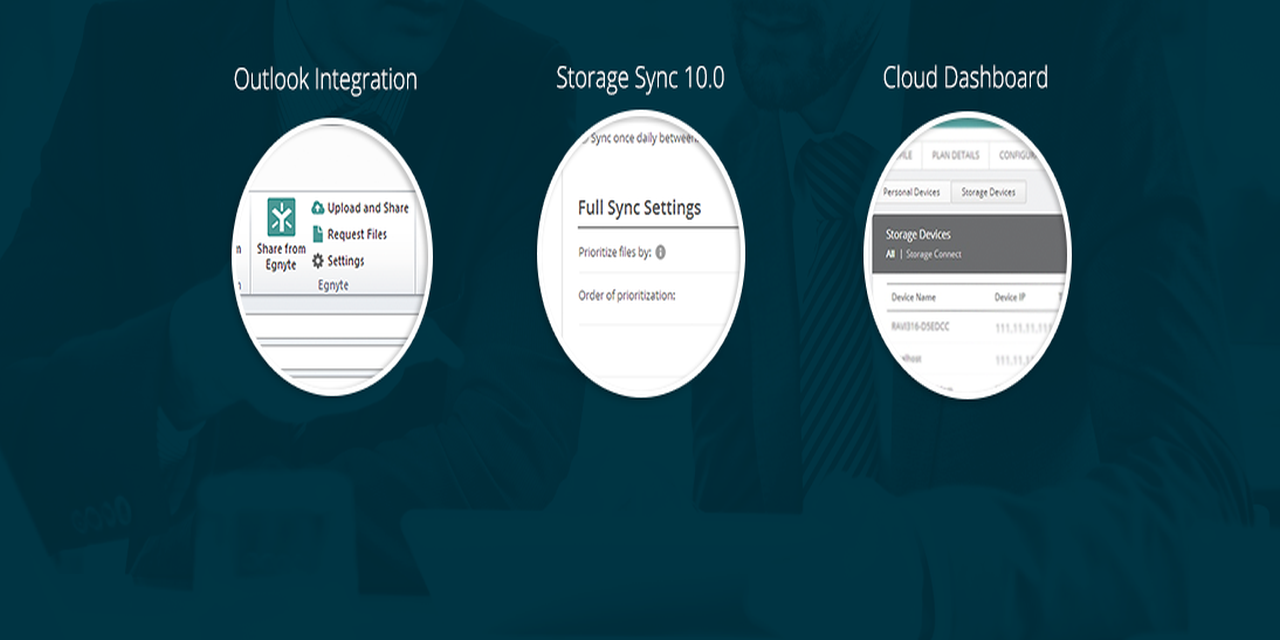Image resolution: width=1280 pixels, height=640 pixels.
Task: Click the Upload and Share cloud icon
Action: pos(318,208)
